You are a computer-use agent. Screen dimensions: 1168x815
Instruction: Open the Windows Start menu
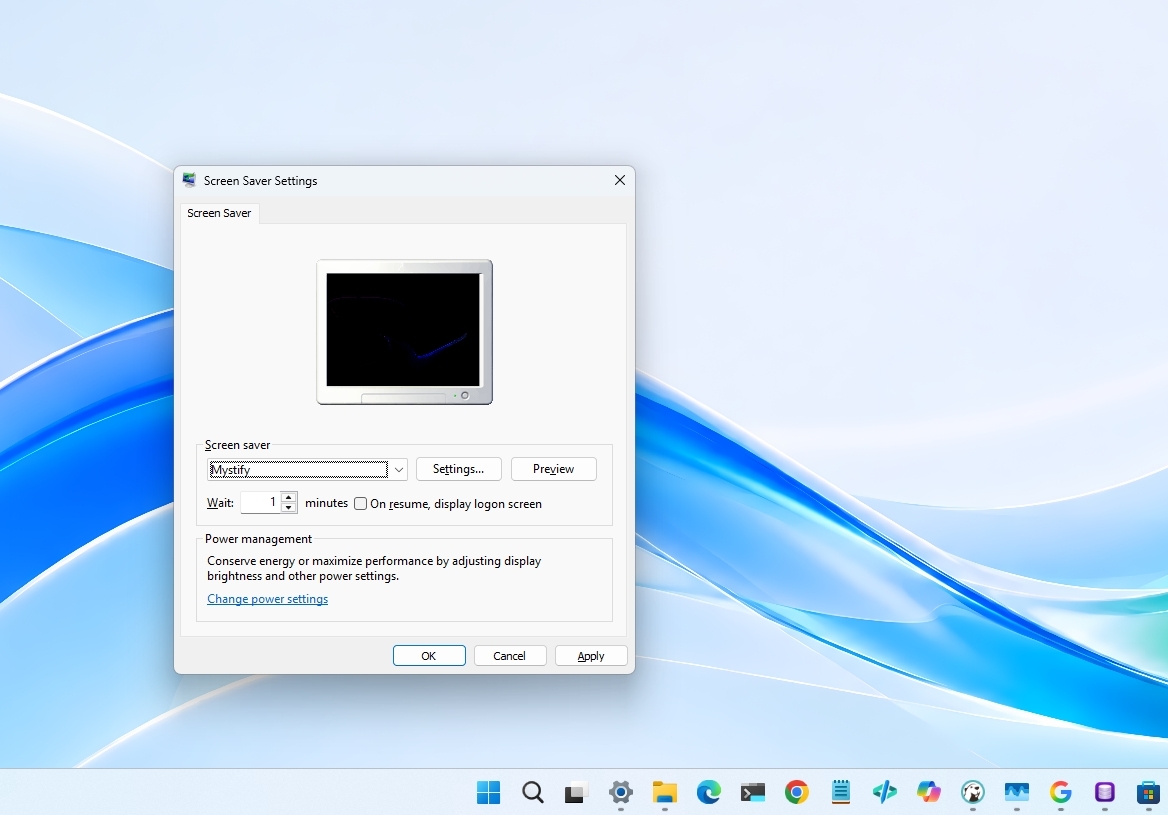489,792
